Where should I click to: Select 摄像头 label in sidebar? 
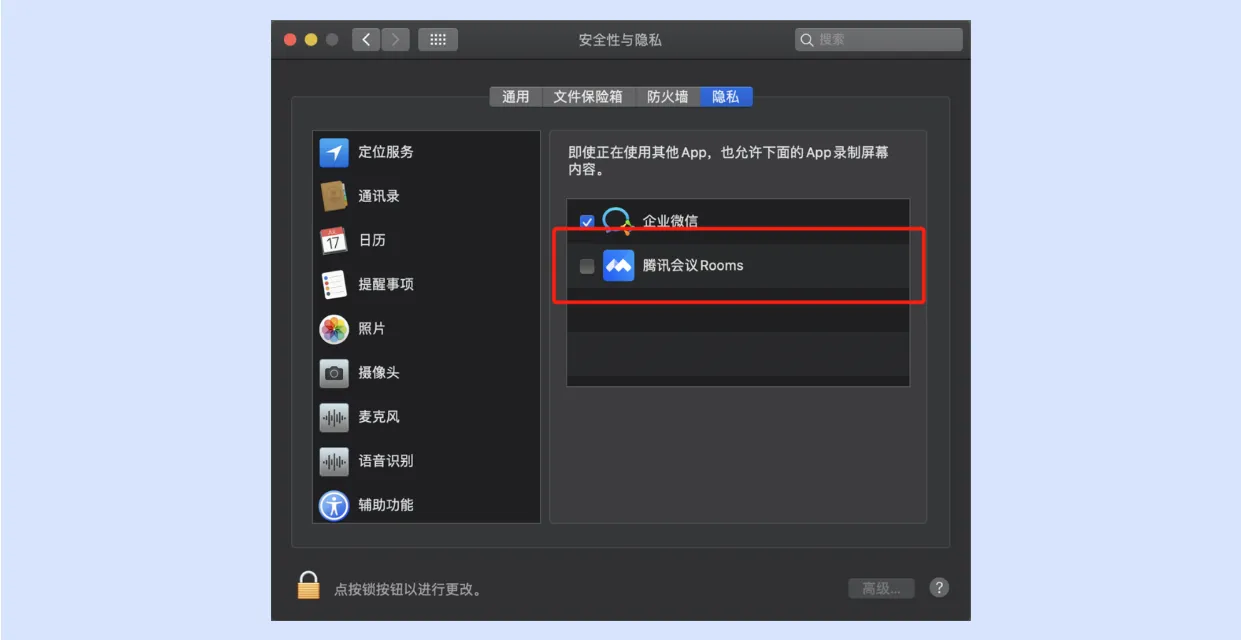pos(379,372)
